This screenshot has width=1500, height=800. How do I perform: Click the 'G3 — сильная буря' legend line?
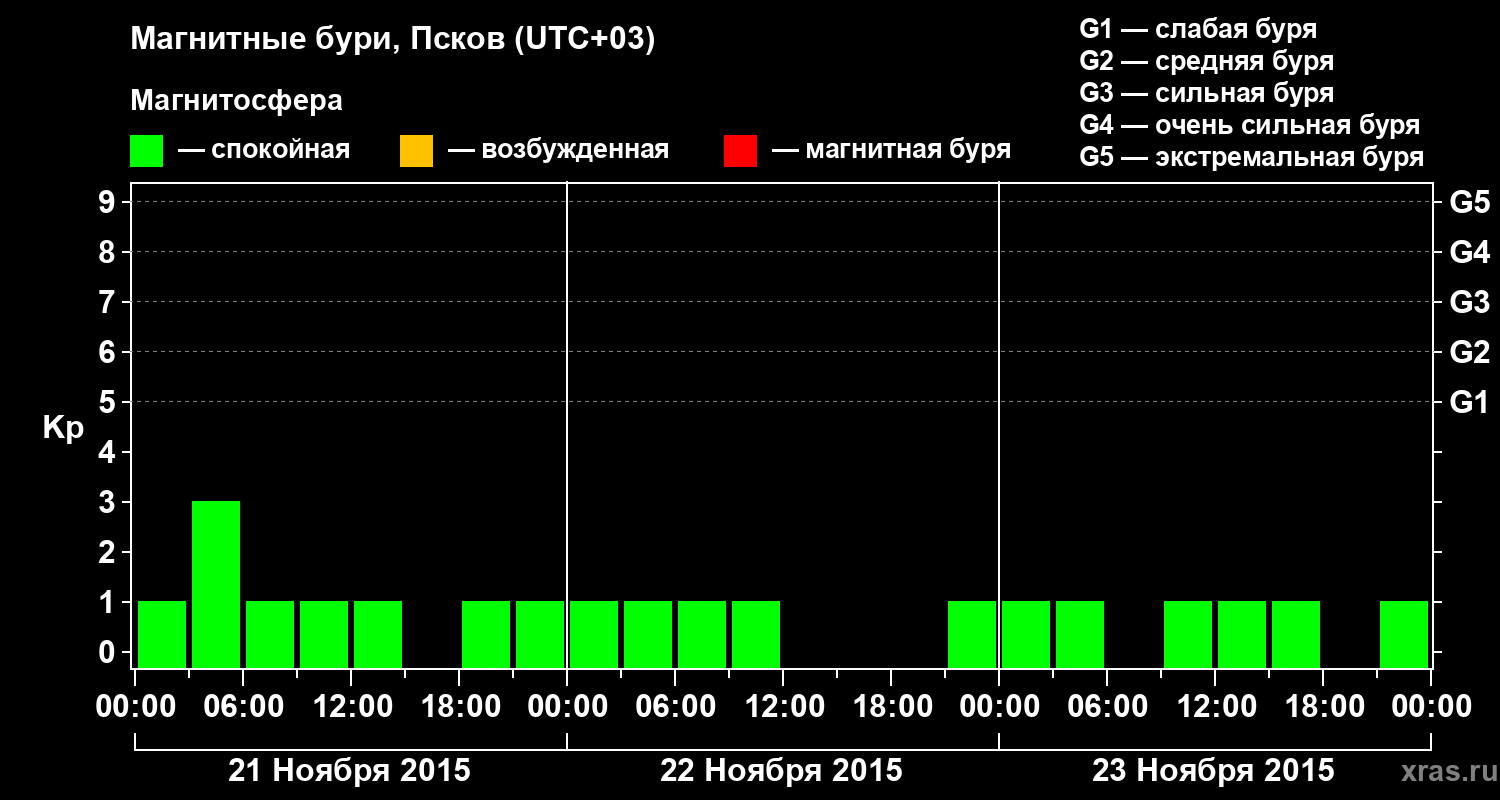tap(1206, 93)
